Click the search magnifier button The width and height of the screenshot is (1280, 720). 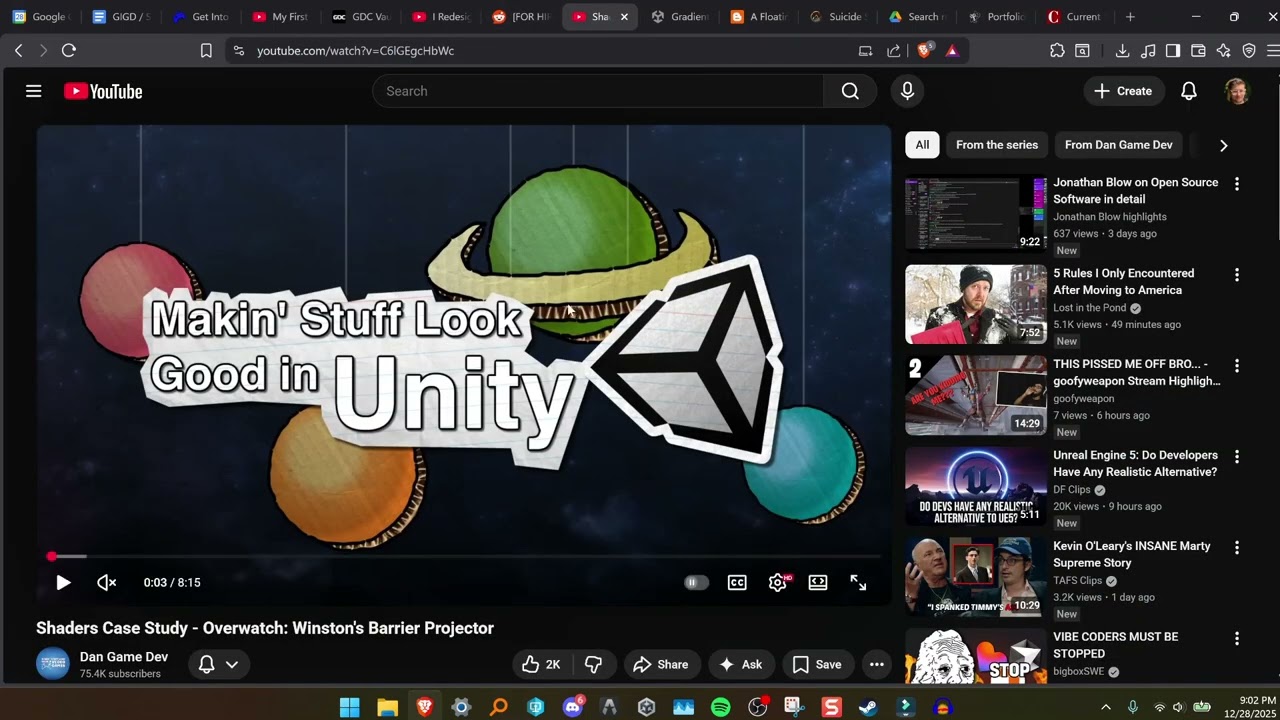pyautogui.click(x=850, y=91)
